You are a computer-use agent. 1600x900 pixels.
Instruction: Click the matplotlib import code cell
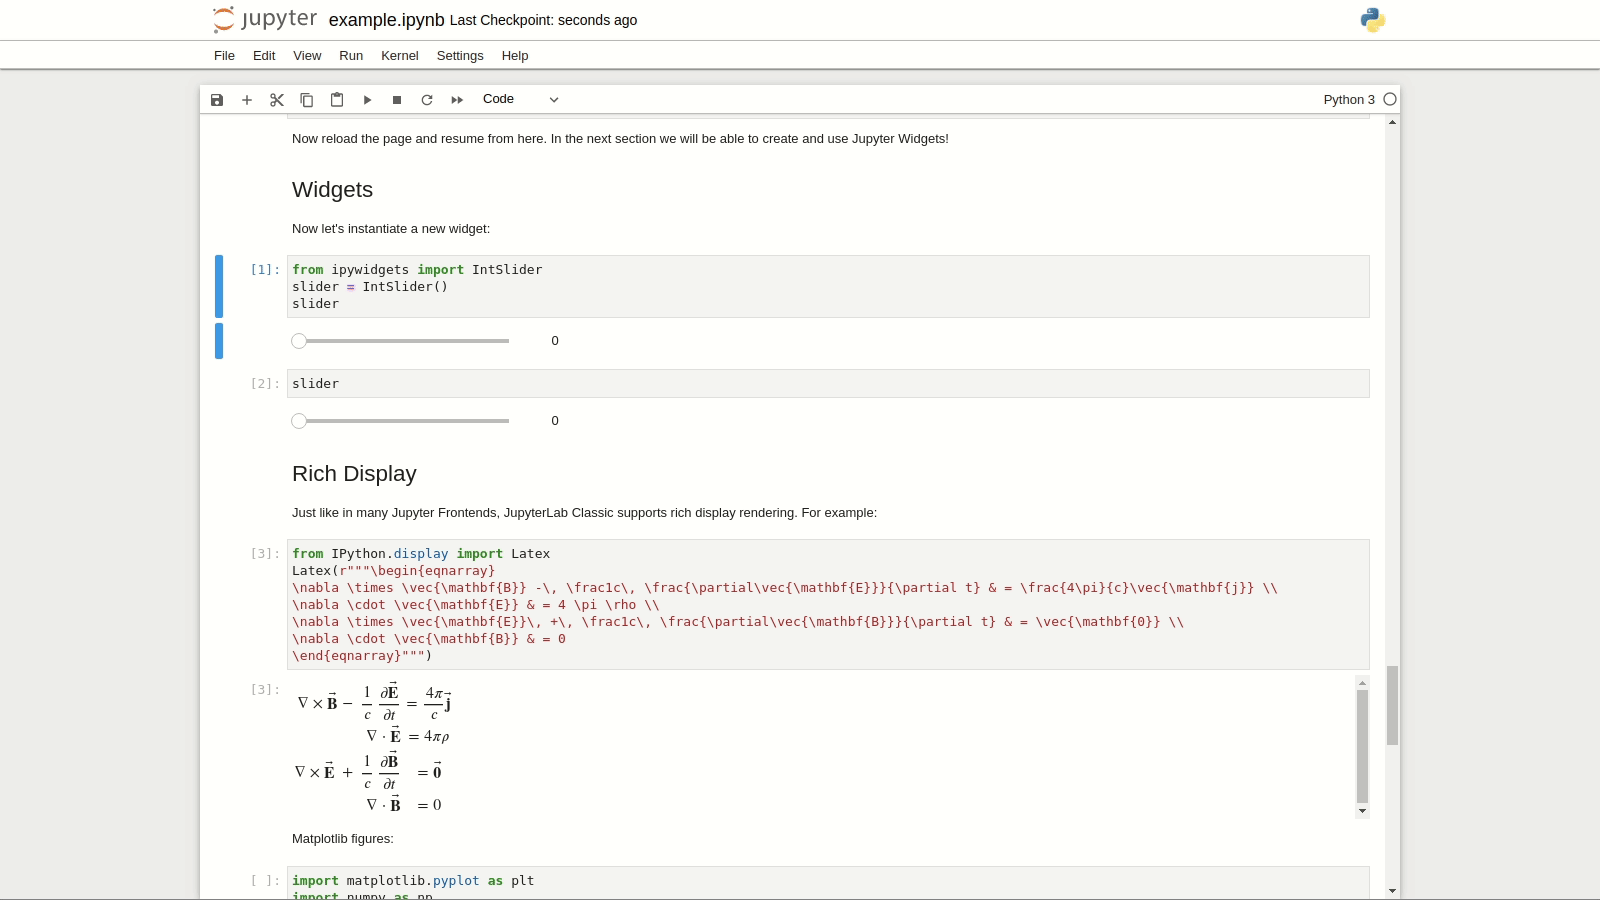pos(828,883)
